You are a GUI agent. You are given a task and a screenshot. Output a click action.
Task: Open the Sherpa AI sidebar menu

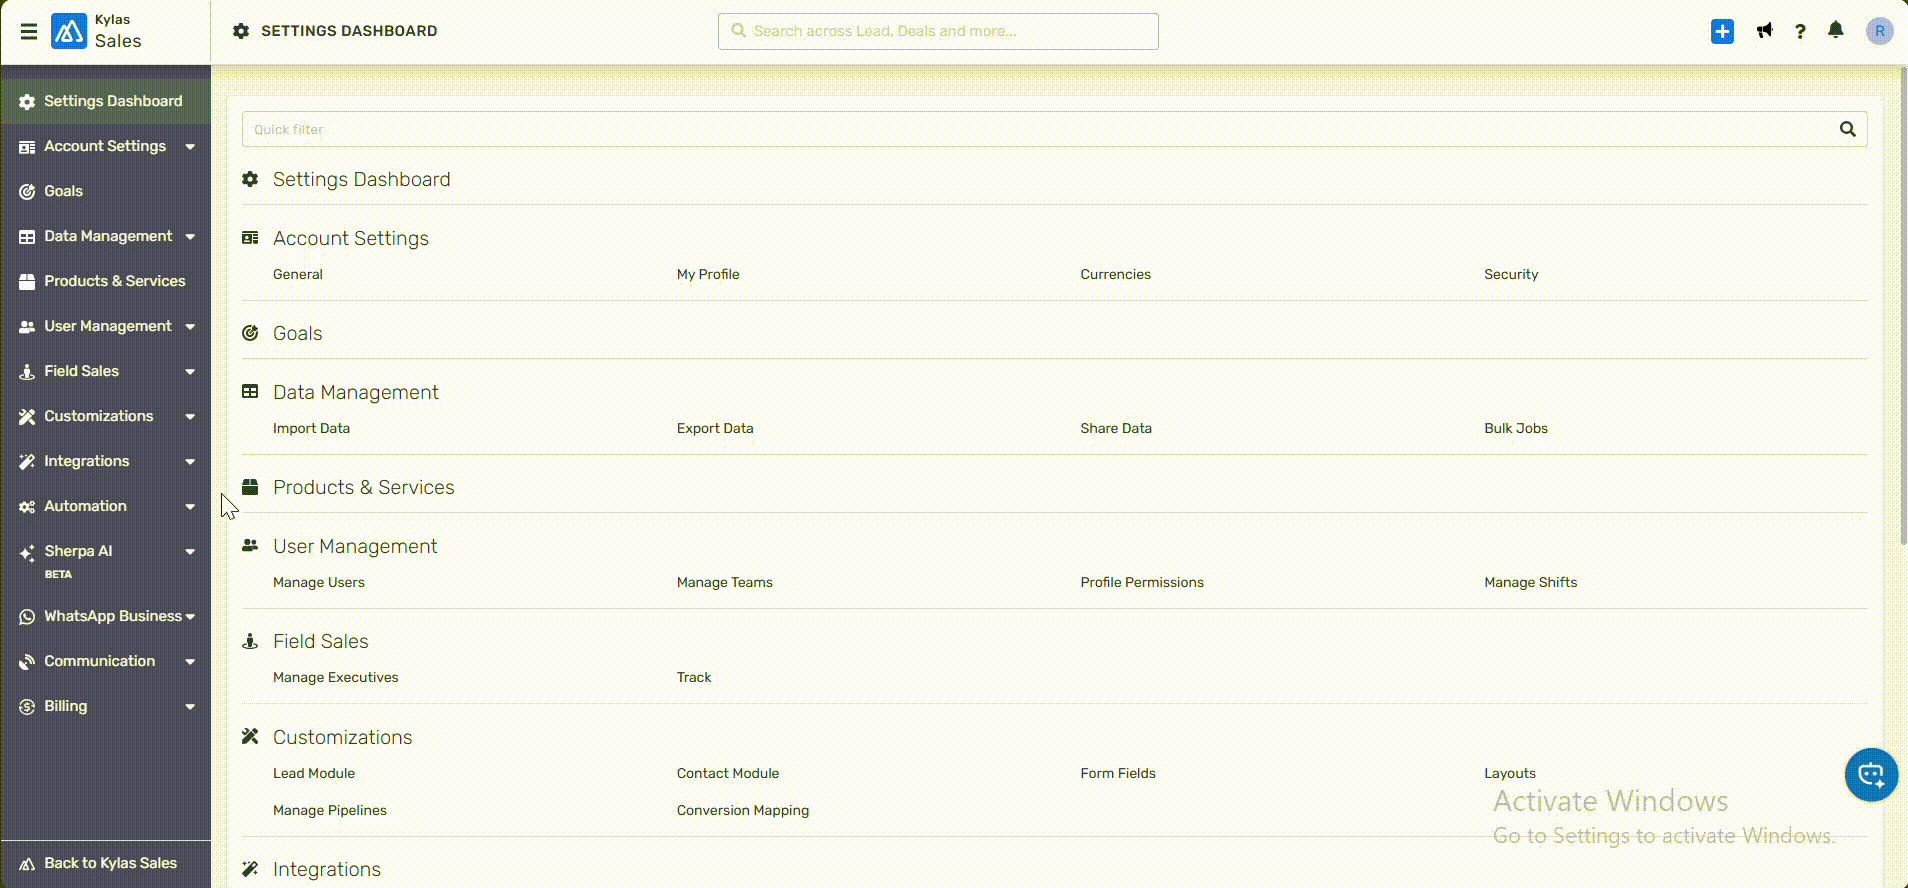coord(106,560)
